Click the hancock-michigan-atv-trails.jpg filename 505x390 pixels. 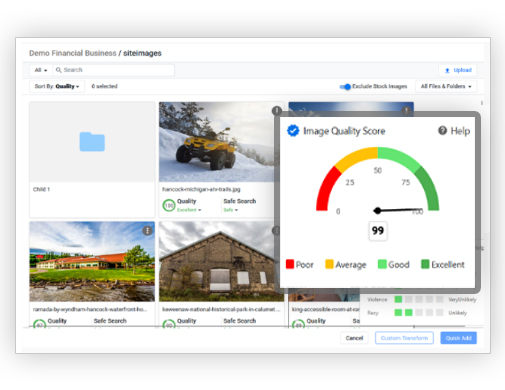tap(201, 189)
